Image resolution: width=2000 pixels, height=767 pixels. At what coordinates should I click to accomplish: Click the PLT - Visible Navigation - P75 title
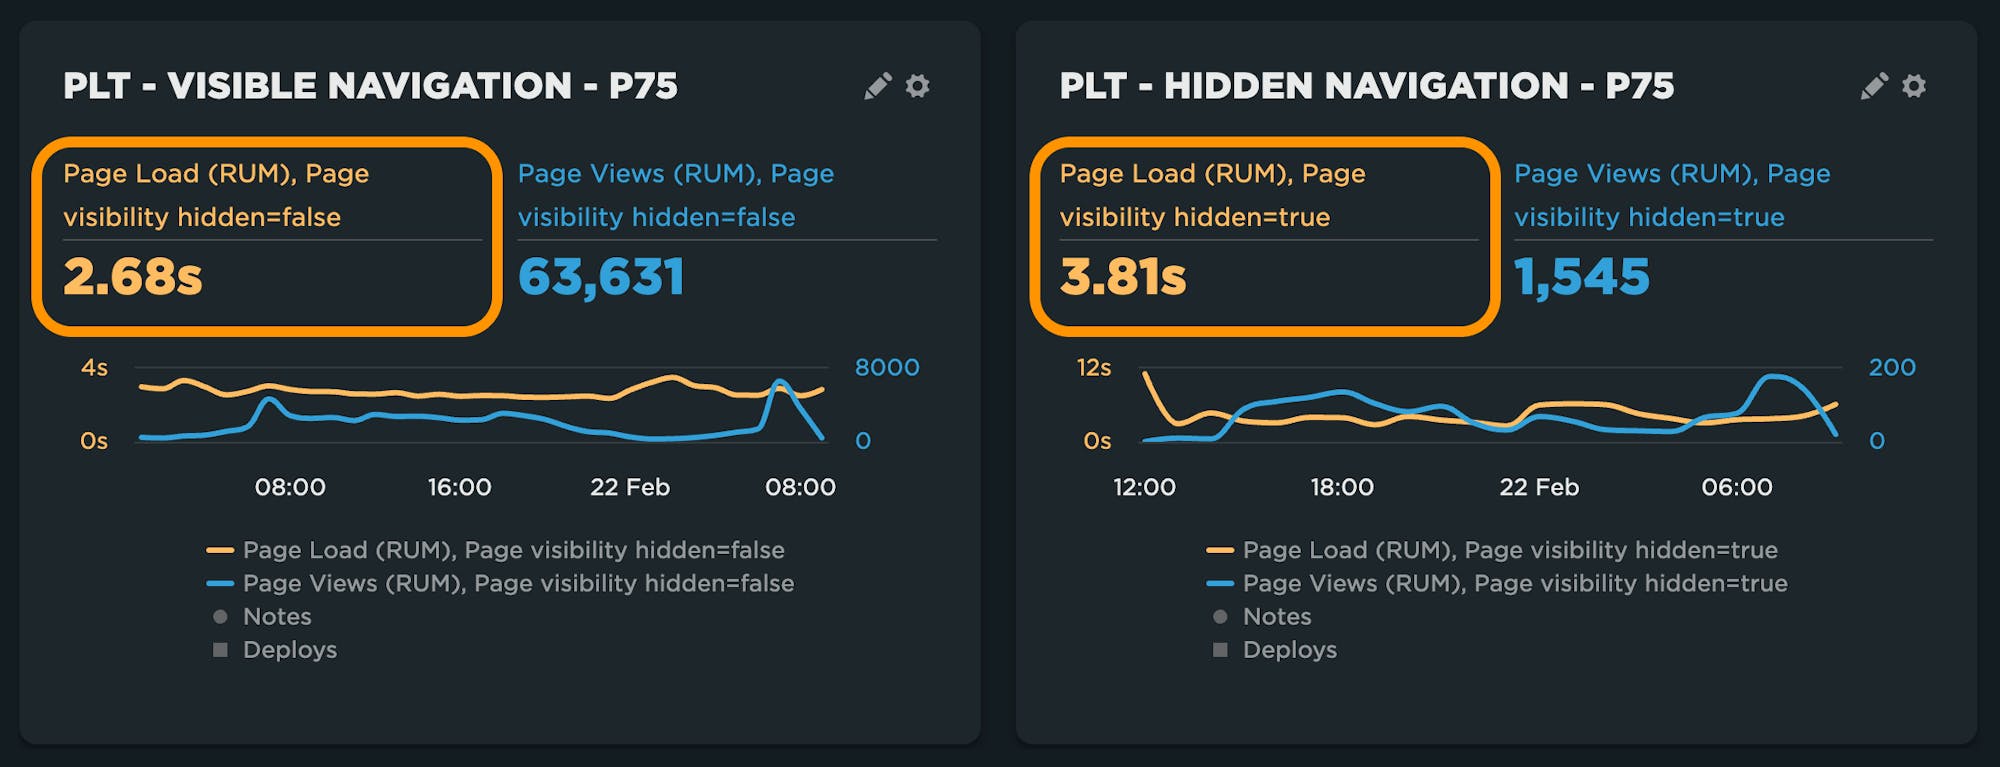pos(370,86)
